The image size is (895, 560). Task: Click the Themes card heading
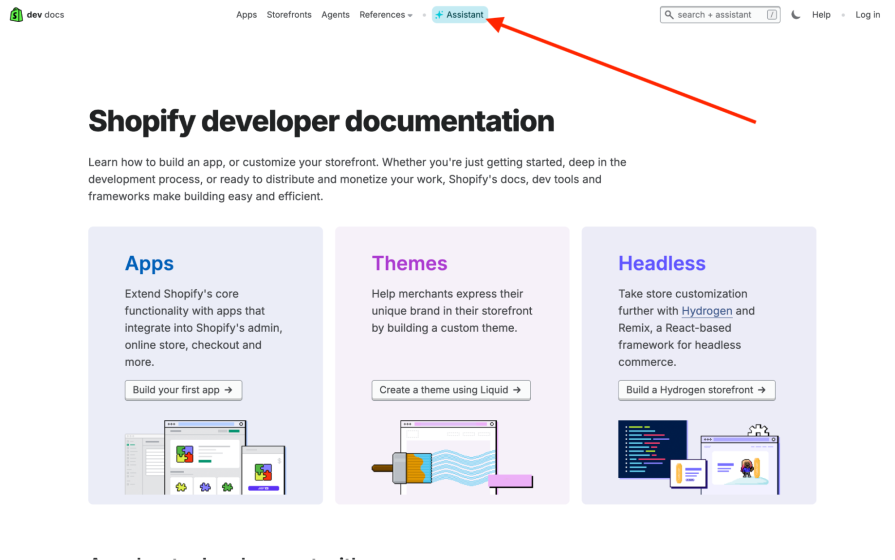409,264
